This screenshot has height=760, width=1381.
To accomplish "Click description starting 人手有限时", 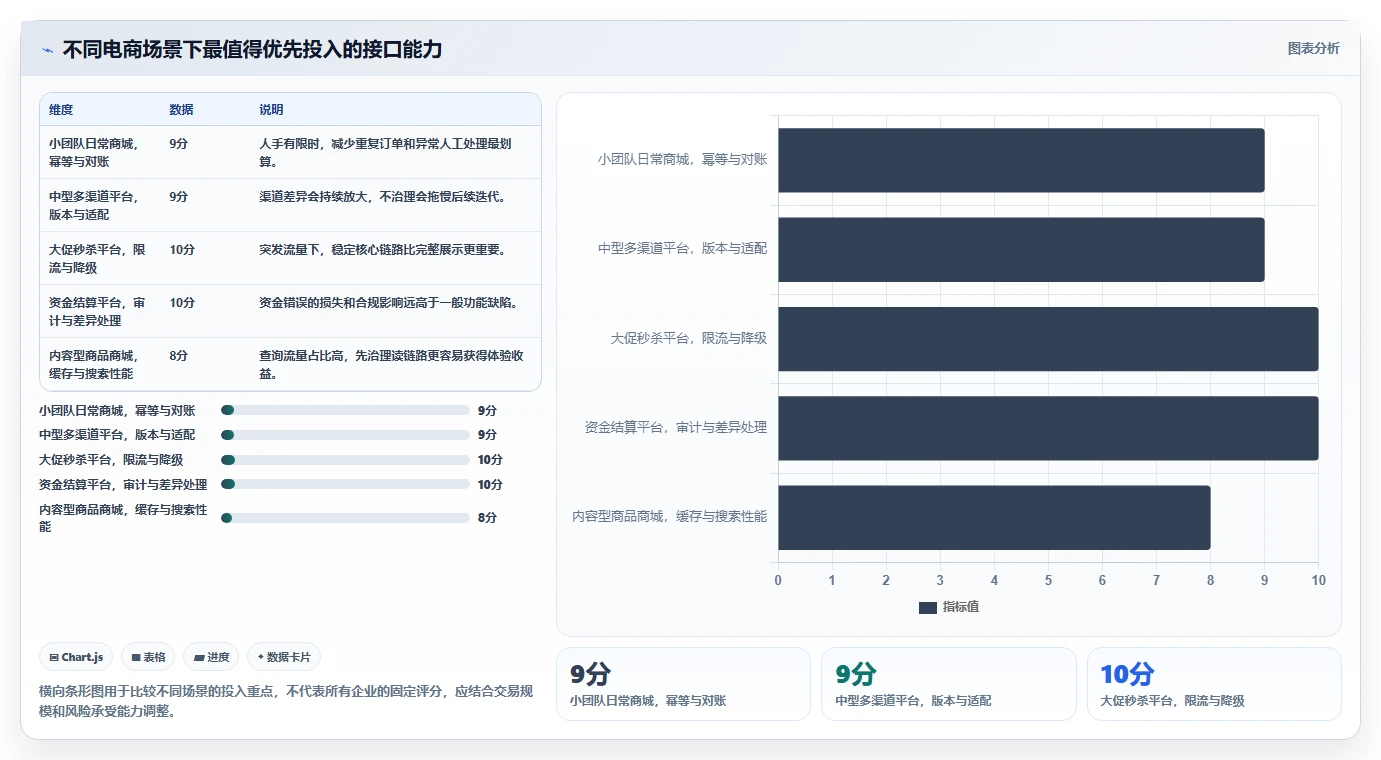I will (x=386, y=152).
